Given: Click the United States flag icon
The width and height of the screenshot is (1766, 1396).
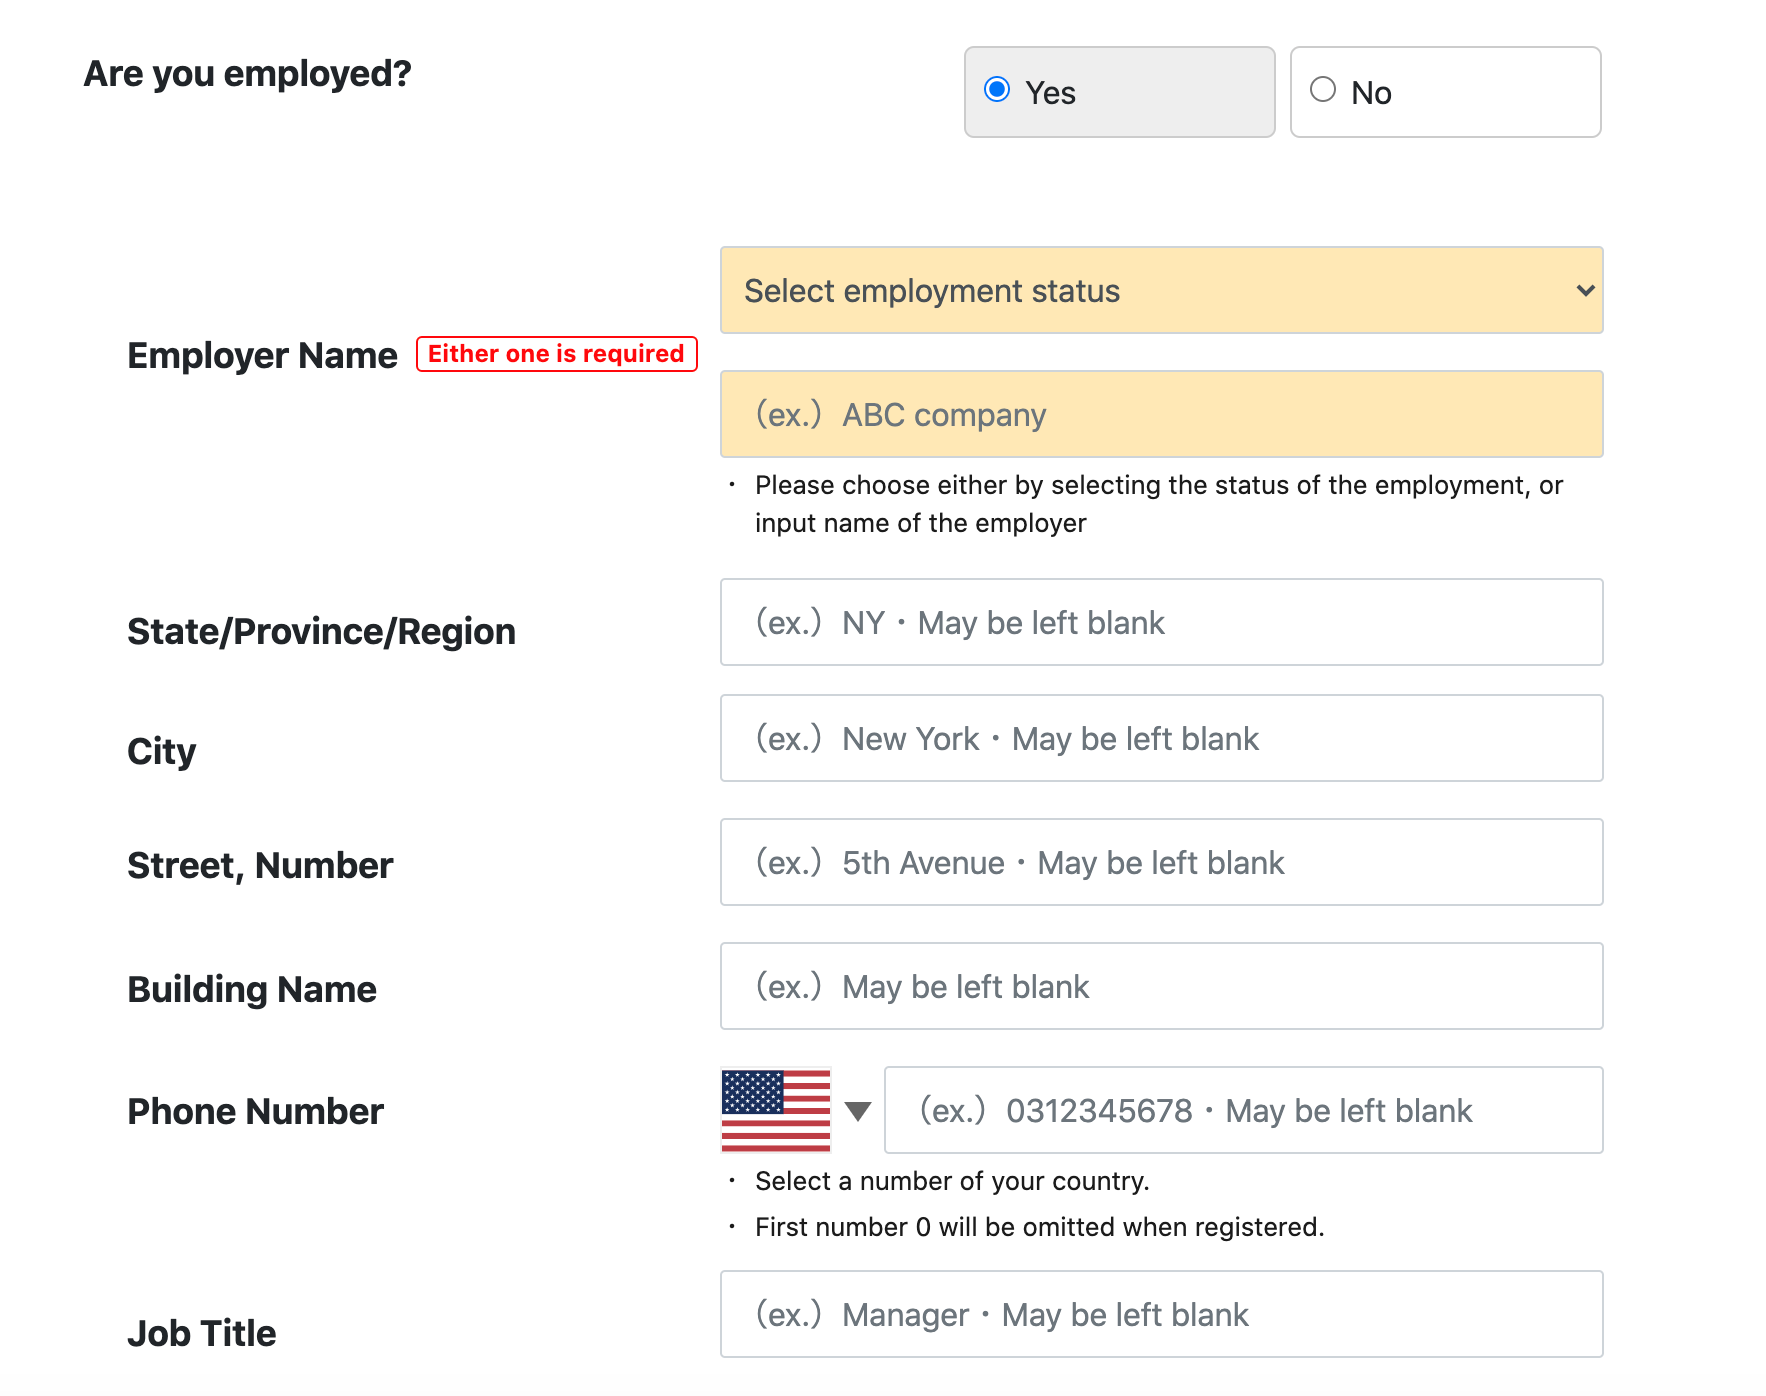Looking at the screenshot, I should pos(776,1110).
